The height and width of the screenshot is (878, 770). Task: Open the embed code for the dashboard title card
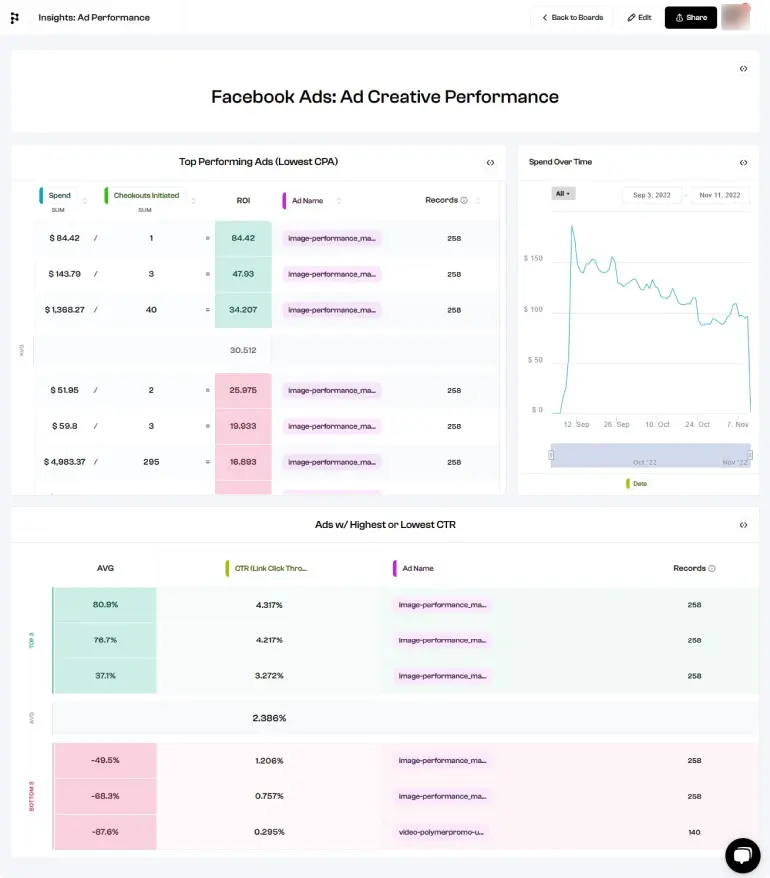[x=743, y=68]
